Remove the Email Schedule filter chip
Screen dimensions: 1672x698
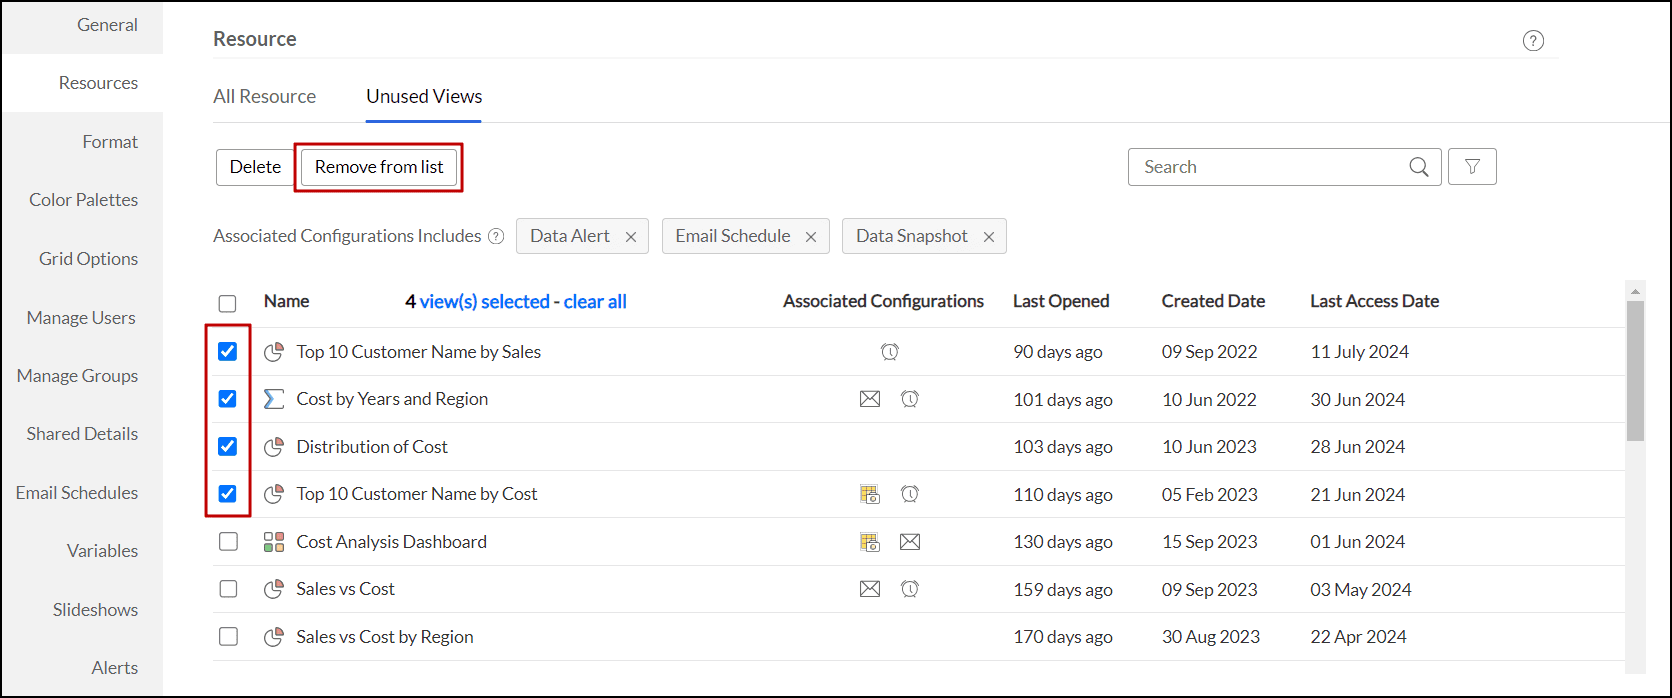[811, 237]
